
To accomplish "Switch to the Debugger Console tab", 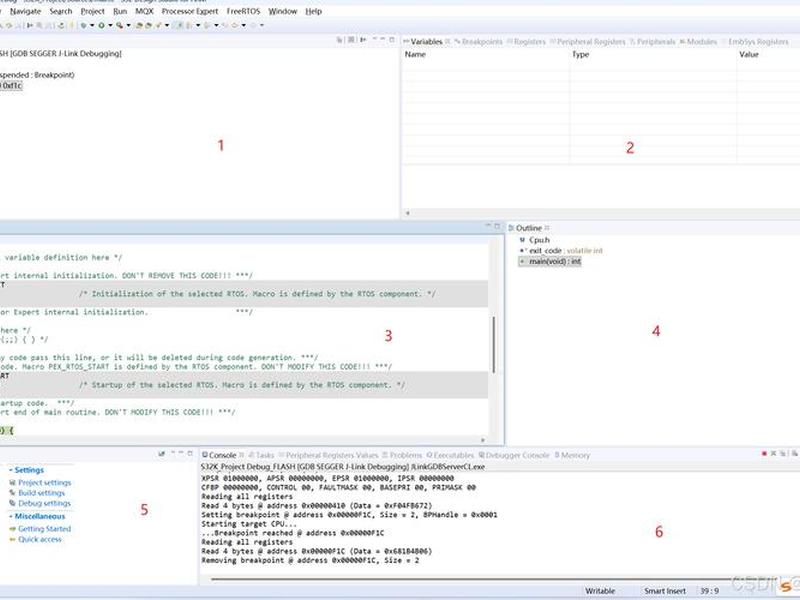I will [x=514, y=455].
